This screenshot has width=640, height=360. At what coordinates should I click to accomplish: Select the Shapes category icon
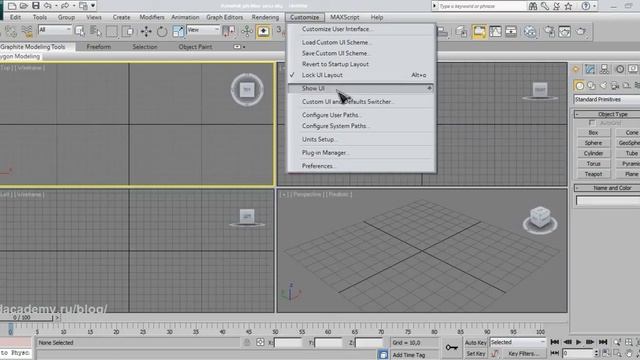pos(591,86)
